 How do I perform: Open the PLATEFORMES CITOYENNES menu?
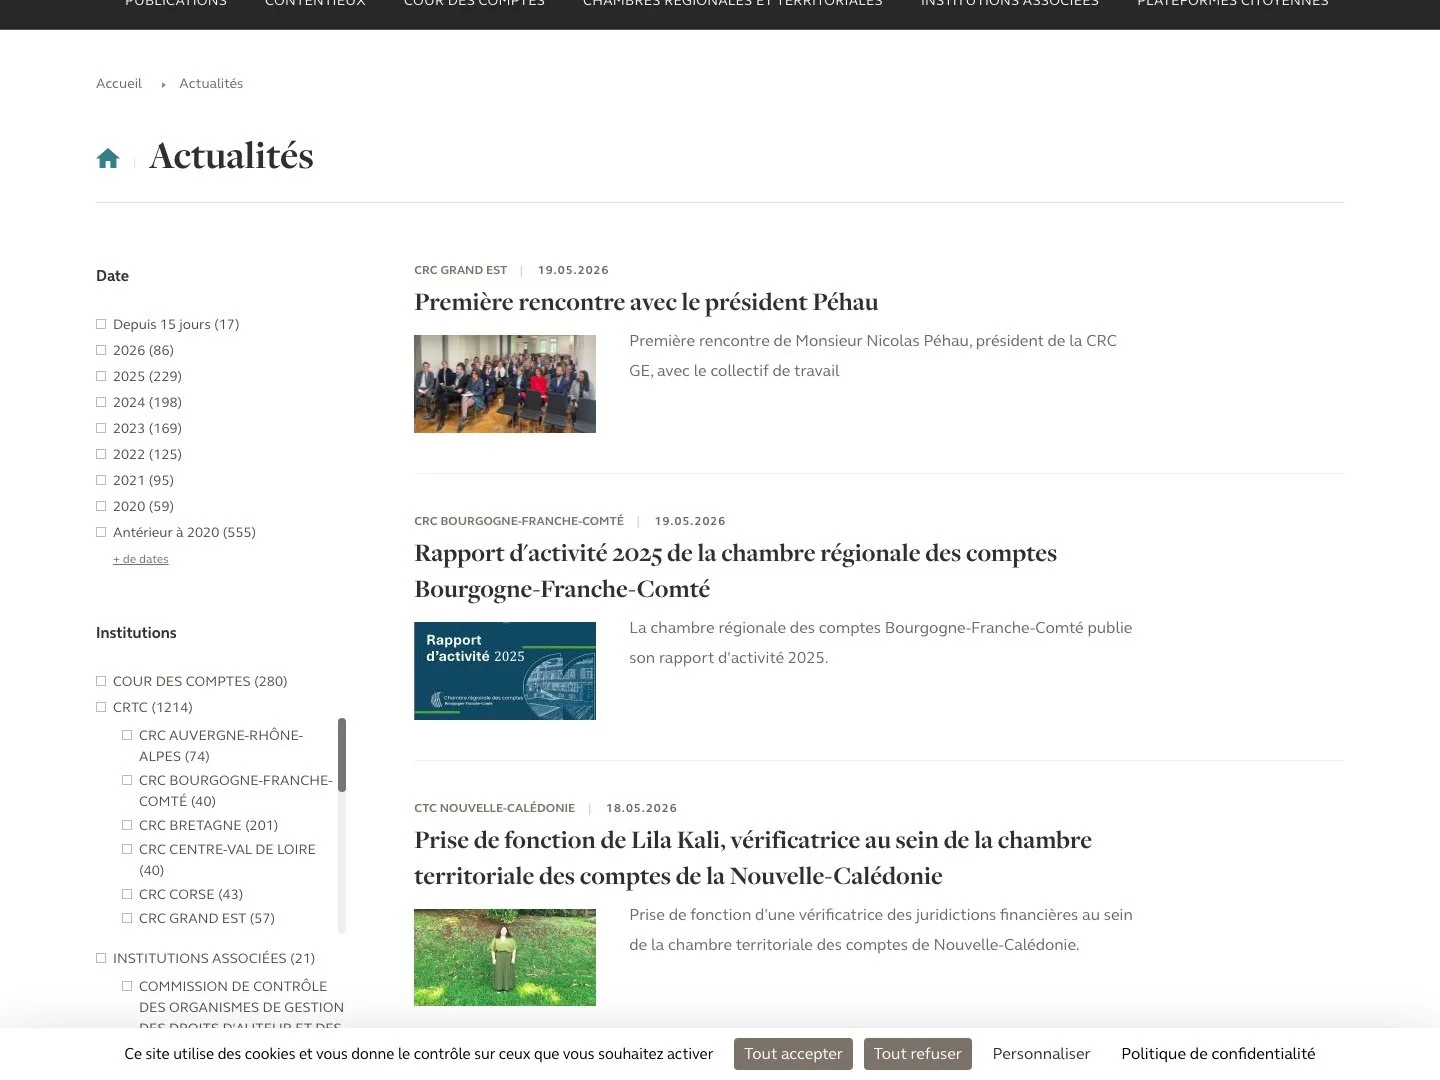pos(1233,4)
